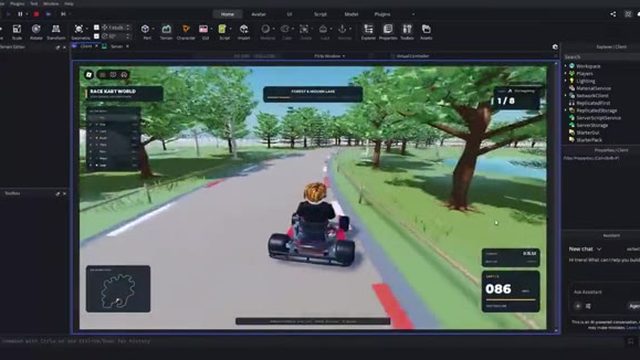This screenshot has width=640, height=360.
Task: Toggle the Properties panel icon
Action: pyautogui.click(x=388, y=32)
